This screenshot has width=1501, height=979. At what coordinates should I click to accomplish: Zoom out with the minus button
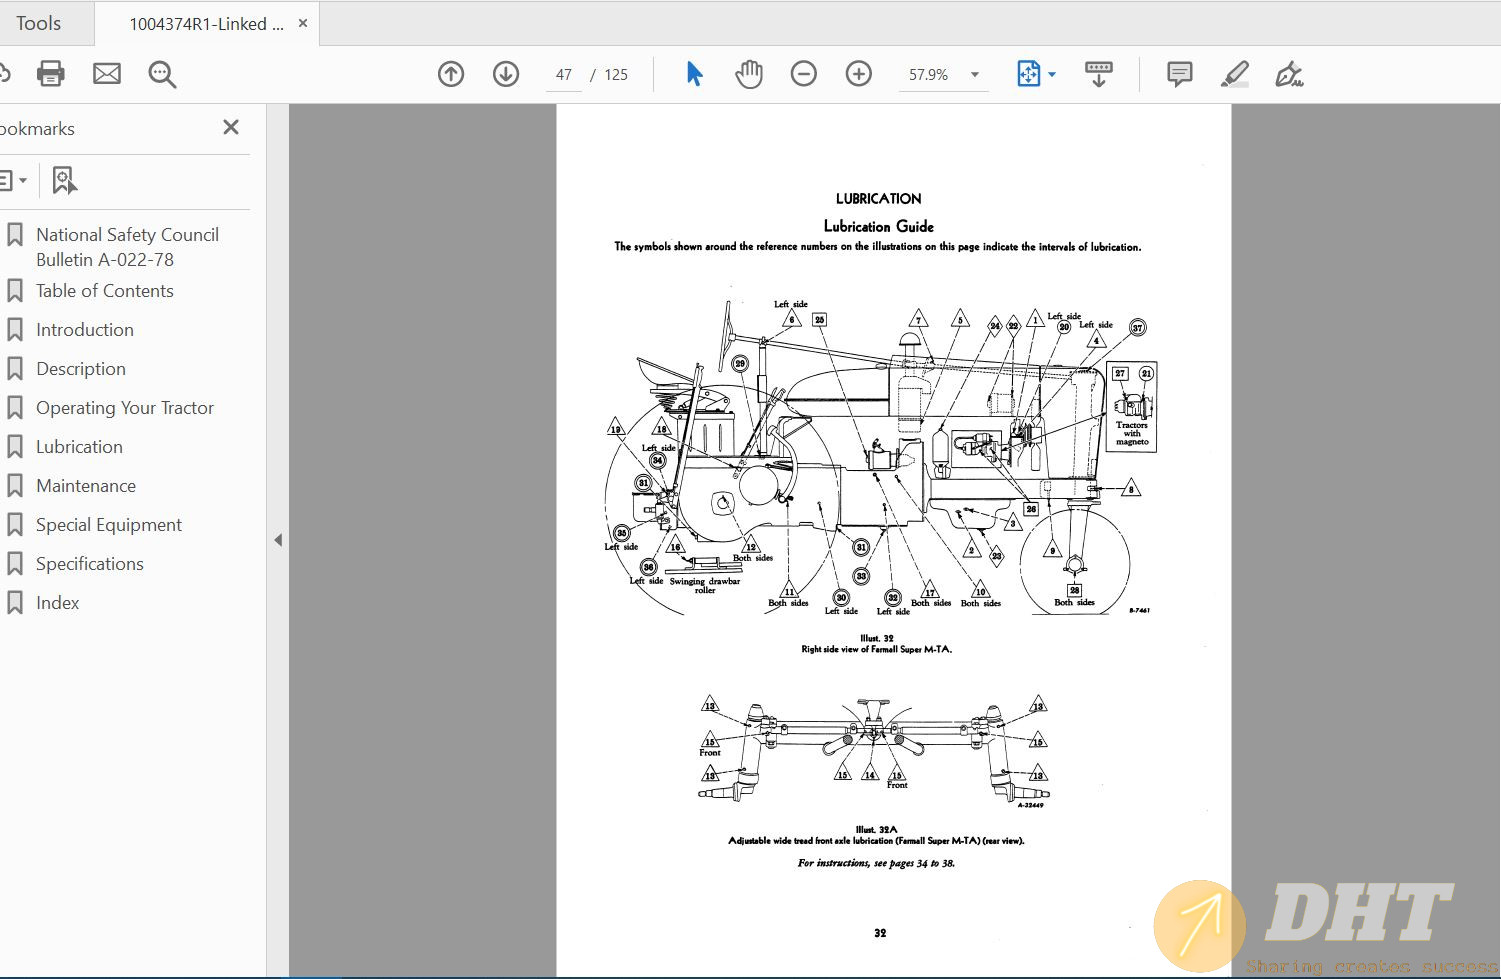[x=804, y=74]
